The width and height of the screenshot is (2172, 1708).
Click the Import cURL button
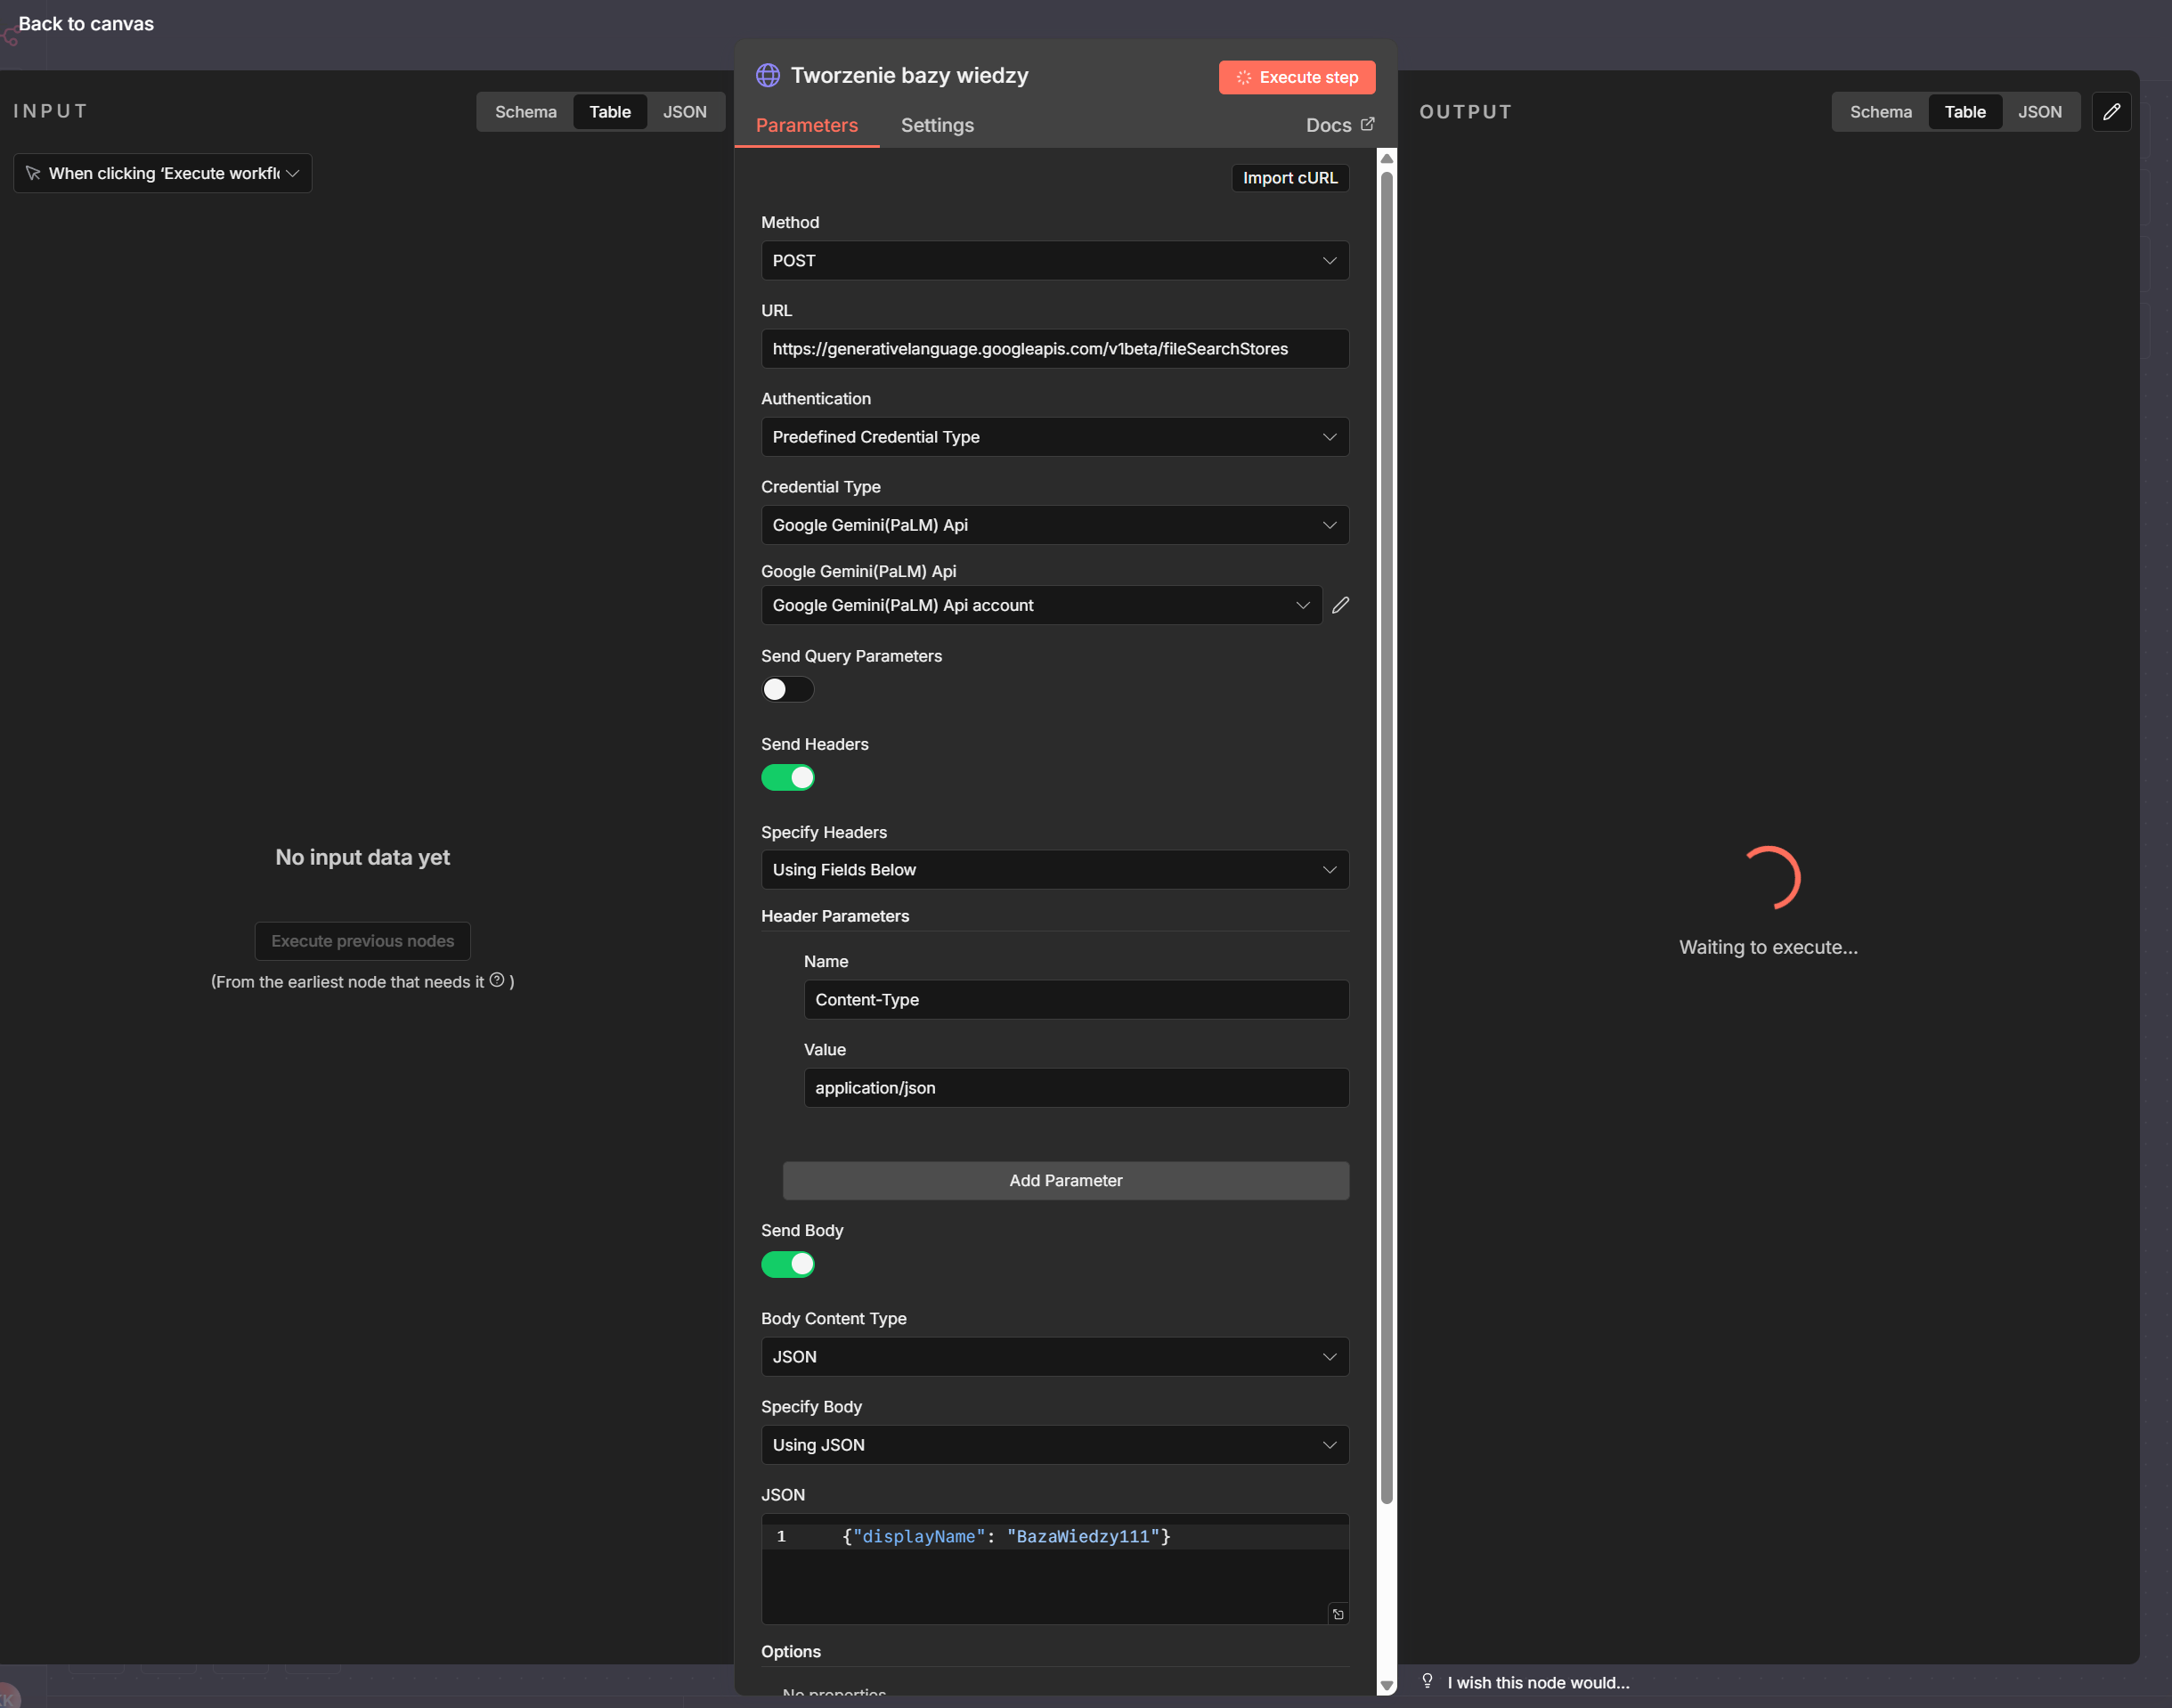tap(1289, 178)
